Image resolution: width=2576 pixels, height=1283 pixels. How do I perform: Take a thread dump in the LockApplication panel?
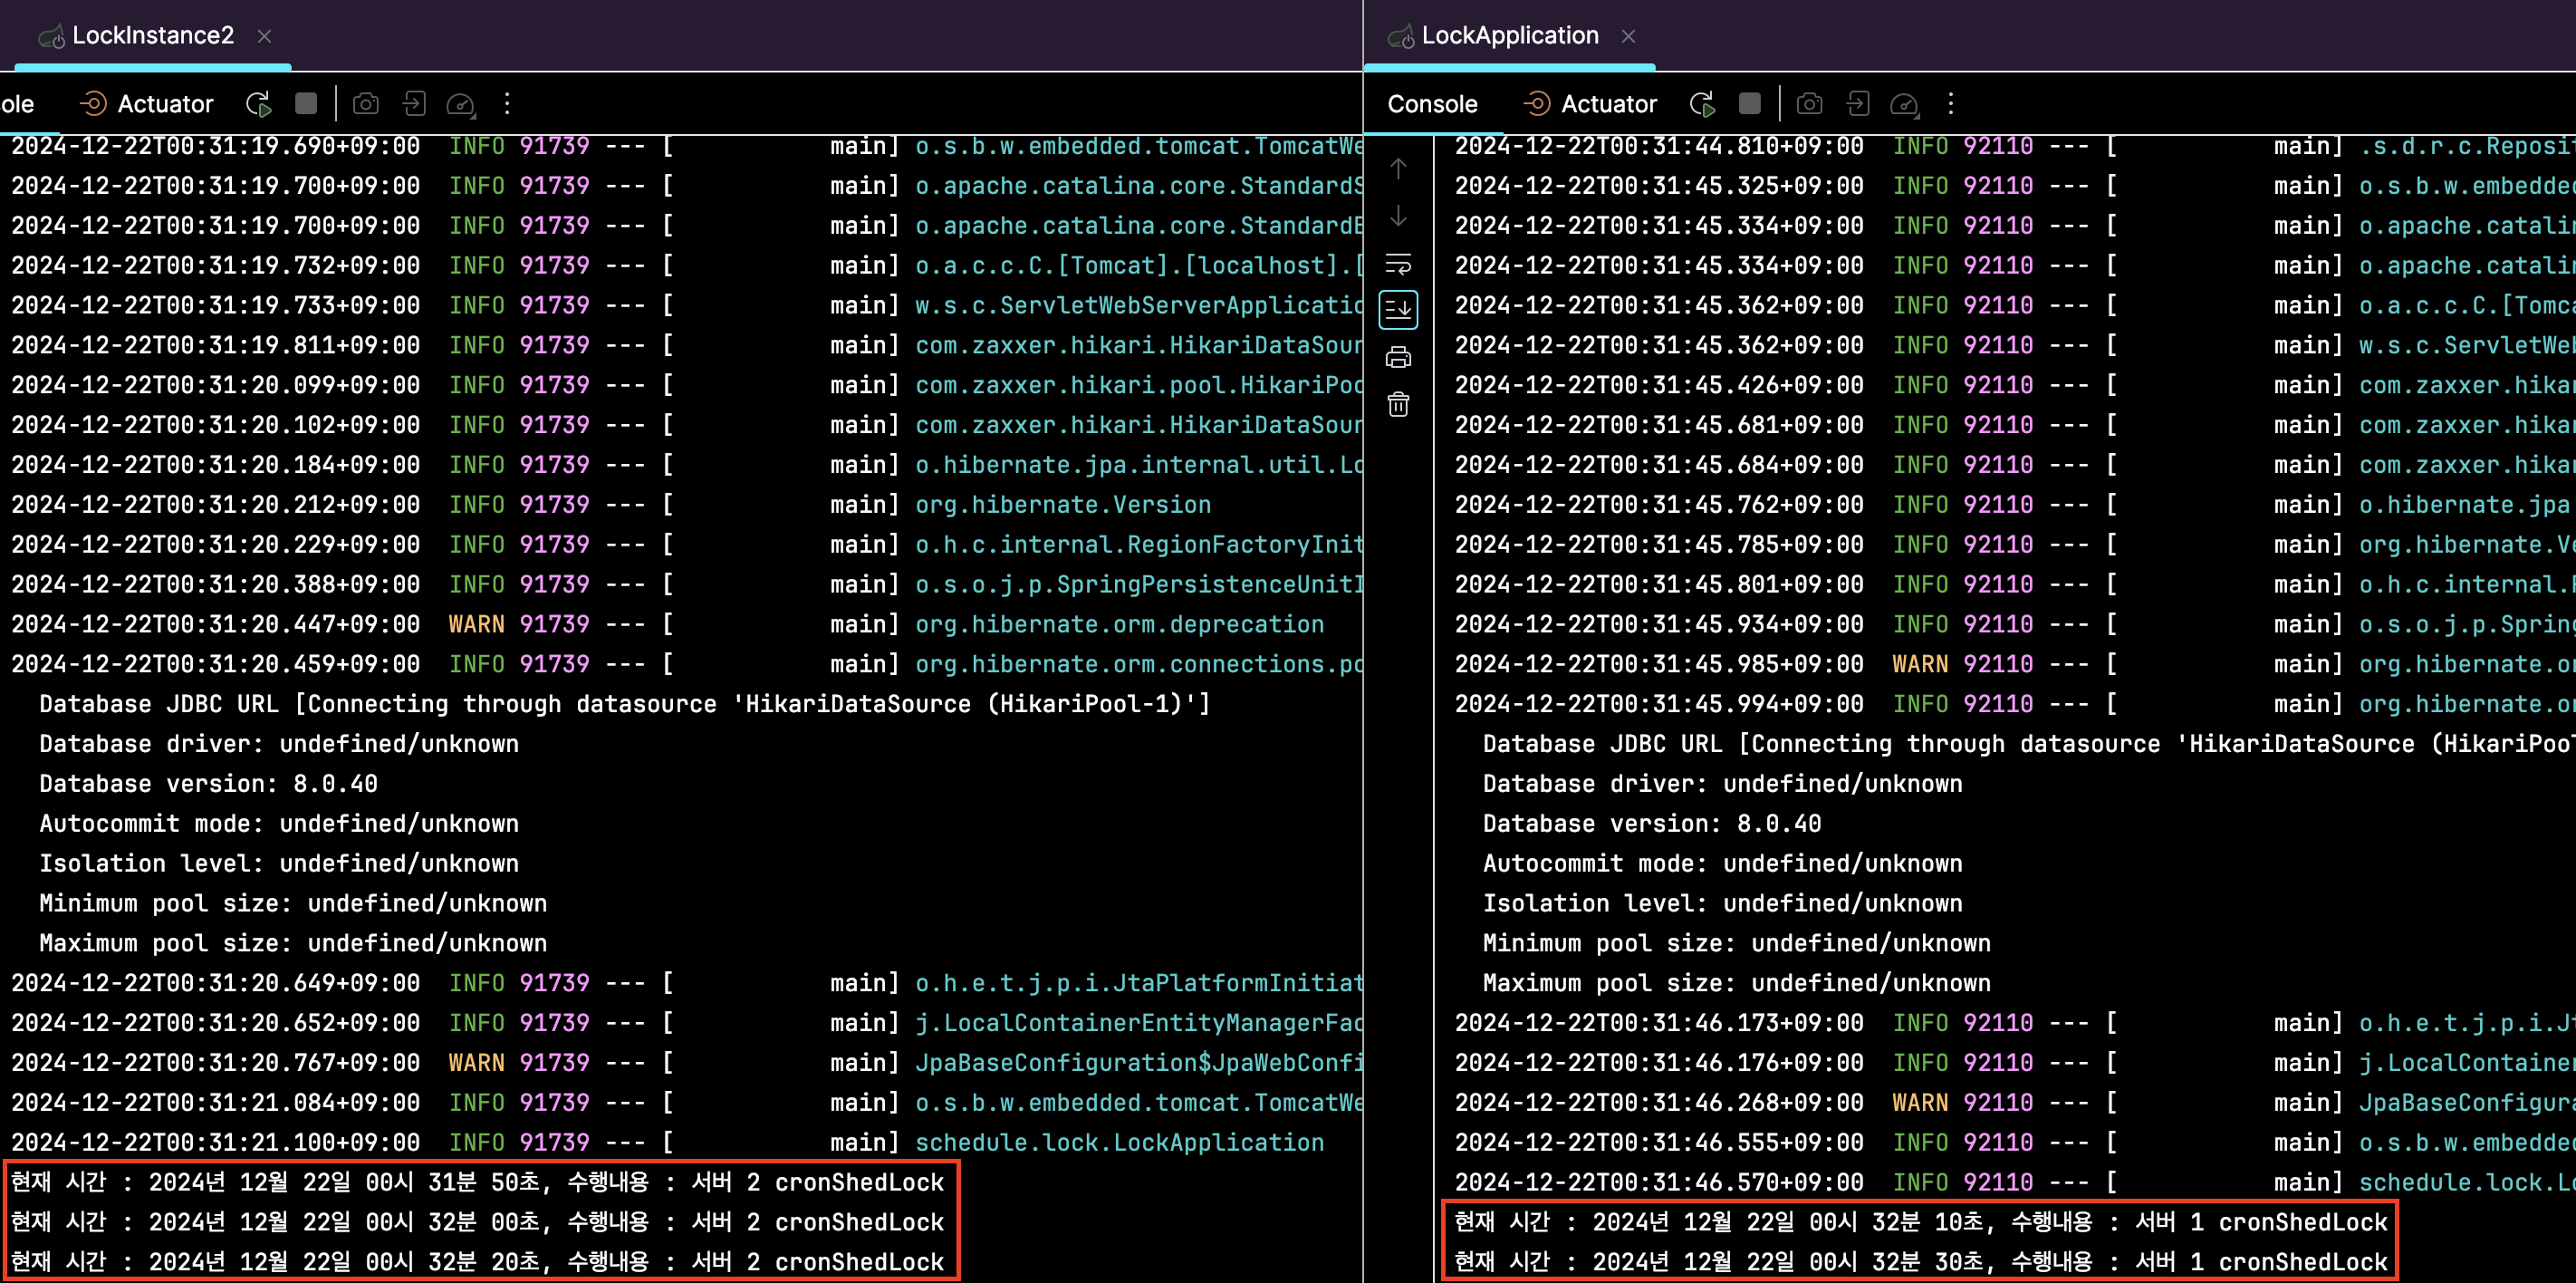[x=1809, y=104]
